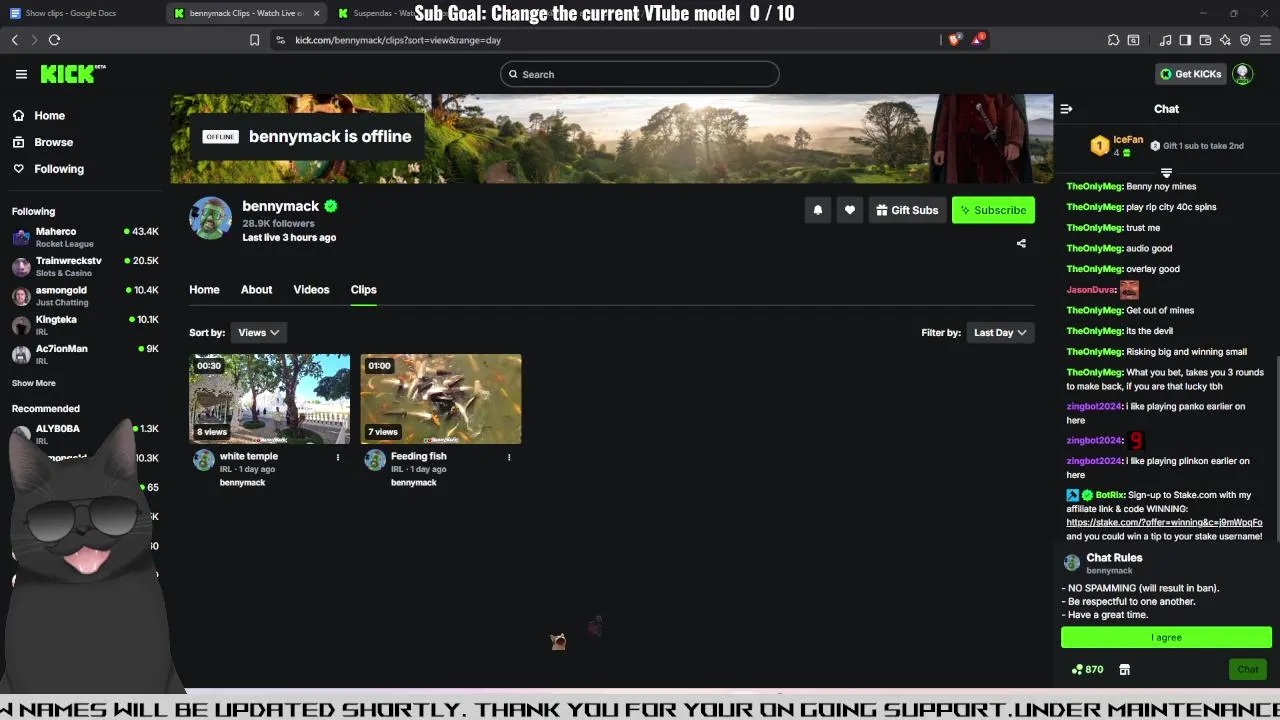This screenshot has height=720, width=1280.
Task: Click I agree to chat rules
Action: (1166, 637)
